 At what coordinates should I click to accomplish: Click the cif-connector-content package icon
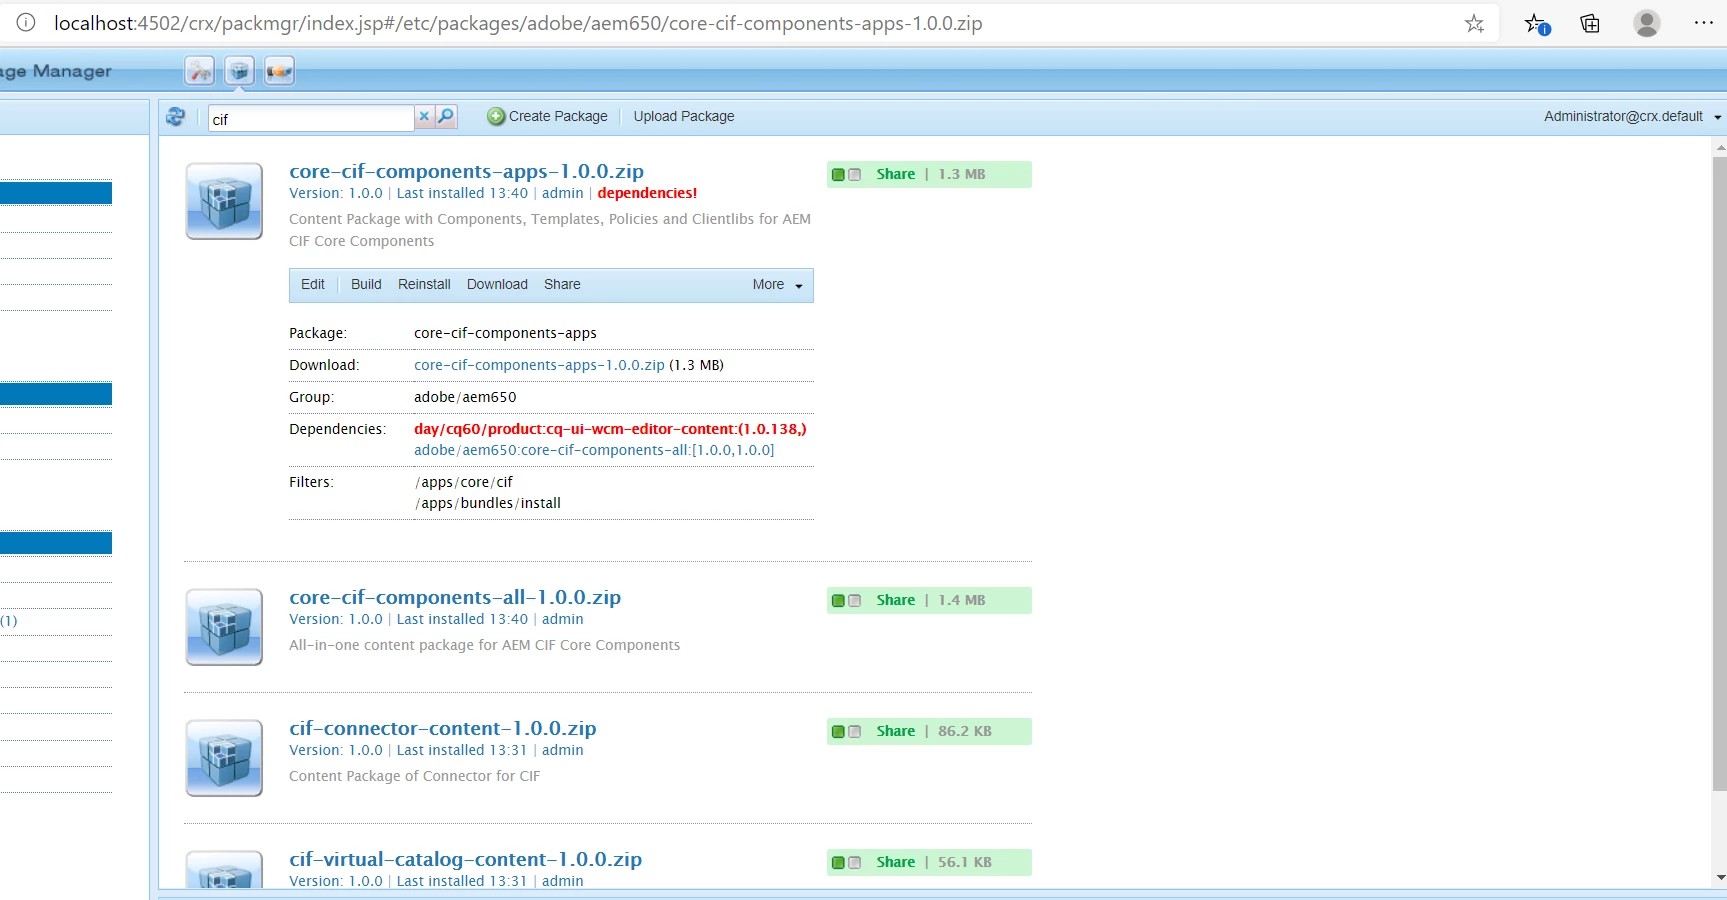click(224, 758)
